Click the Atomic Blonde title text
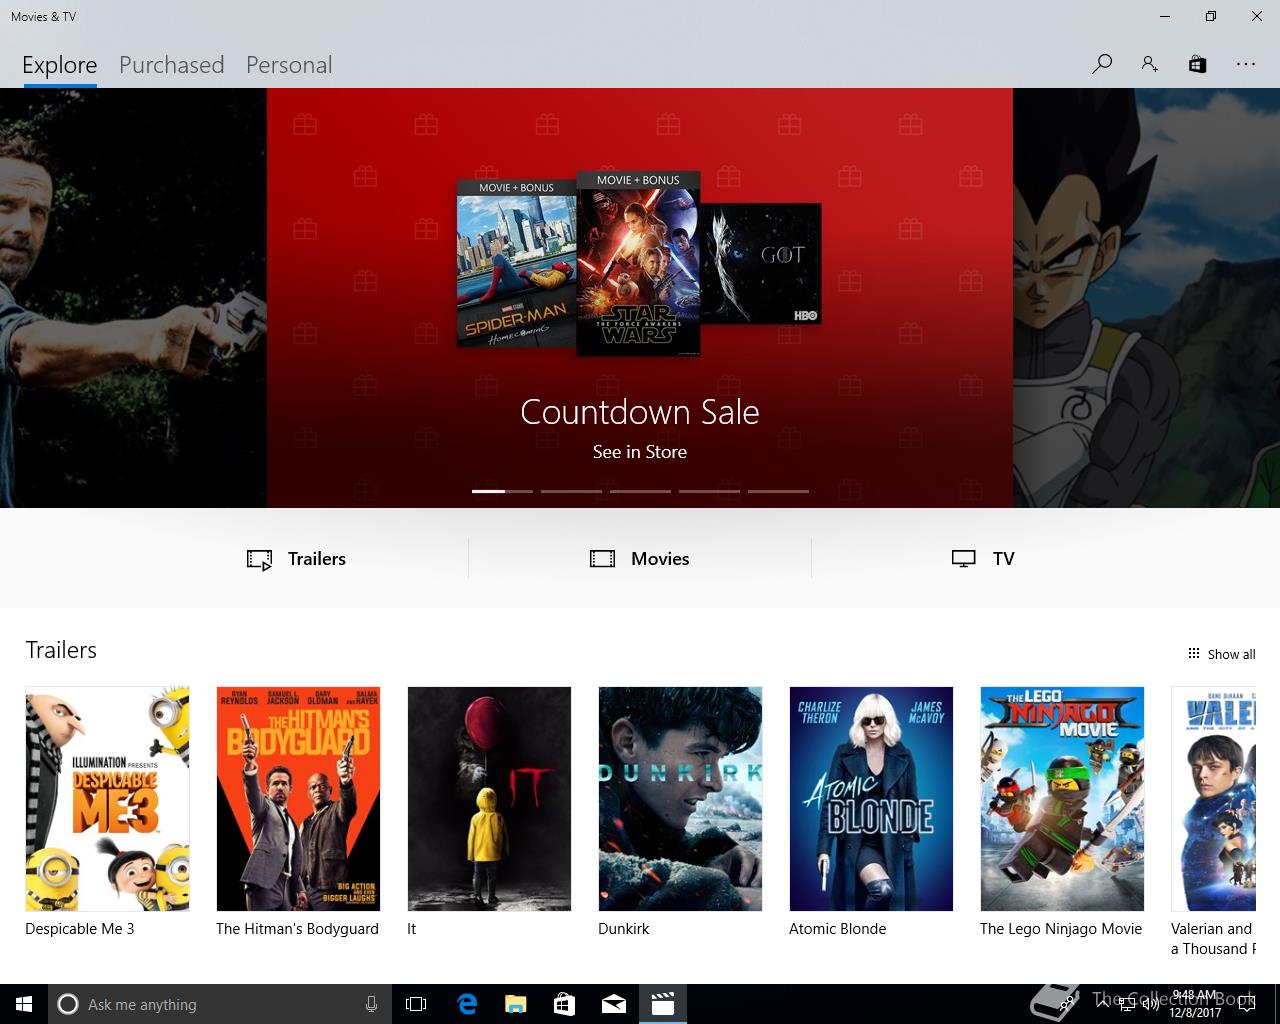The height and width of the screenshot is (1024, 1280). 838,929
